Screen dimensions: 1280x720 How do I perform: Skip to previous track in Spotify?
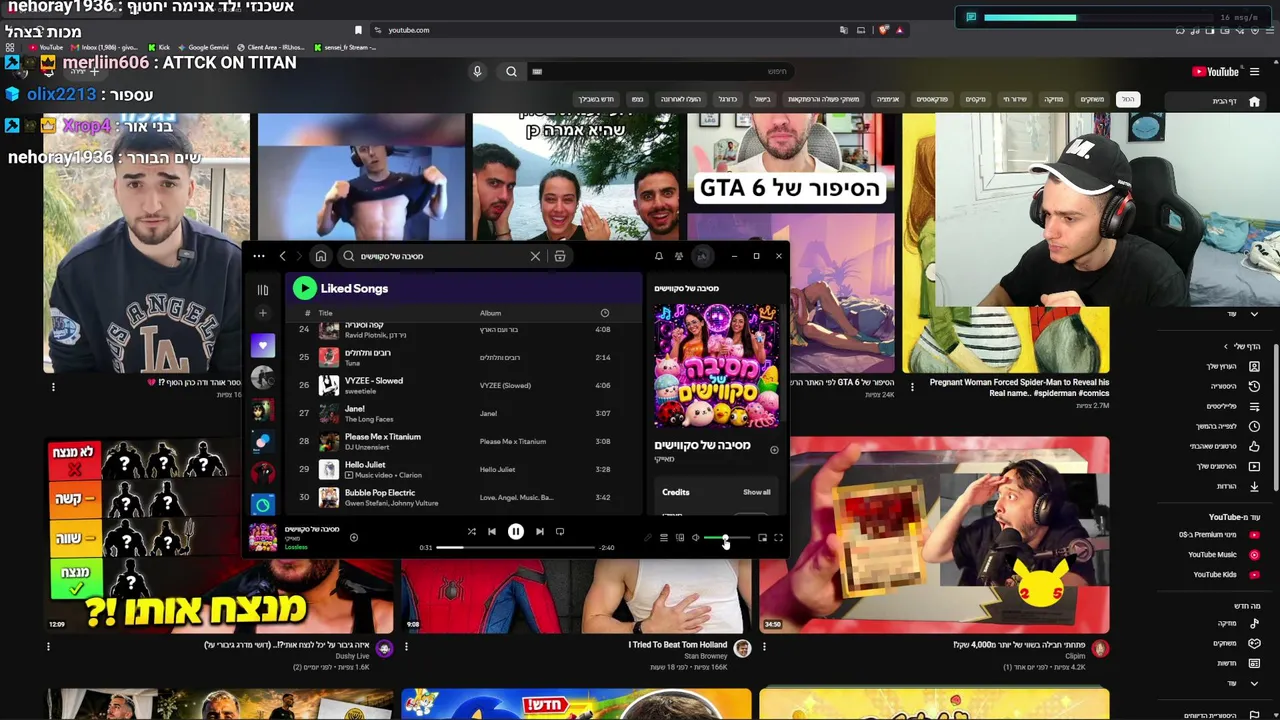click(x=492, y=532)
